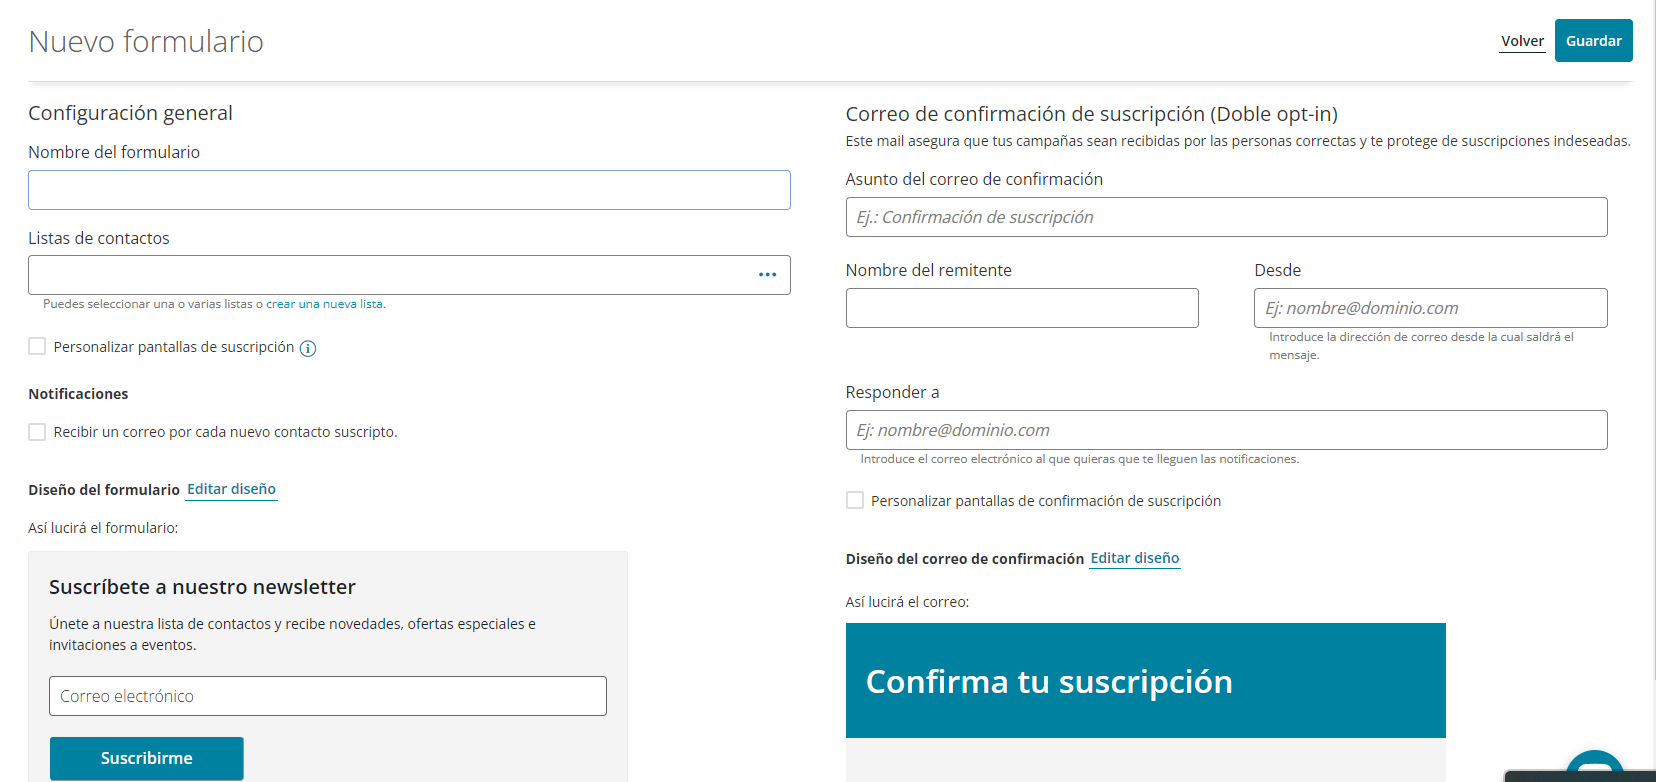Check Recibir un correo por cada nuevo contacto
1656x782 pixels.
pos(37,432)
